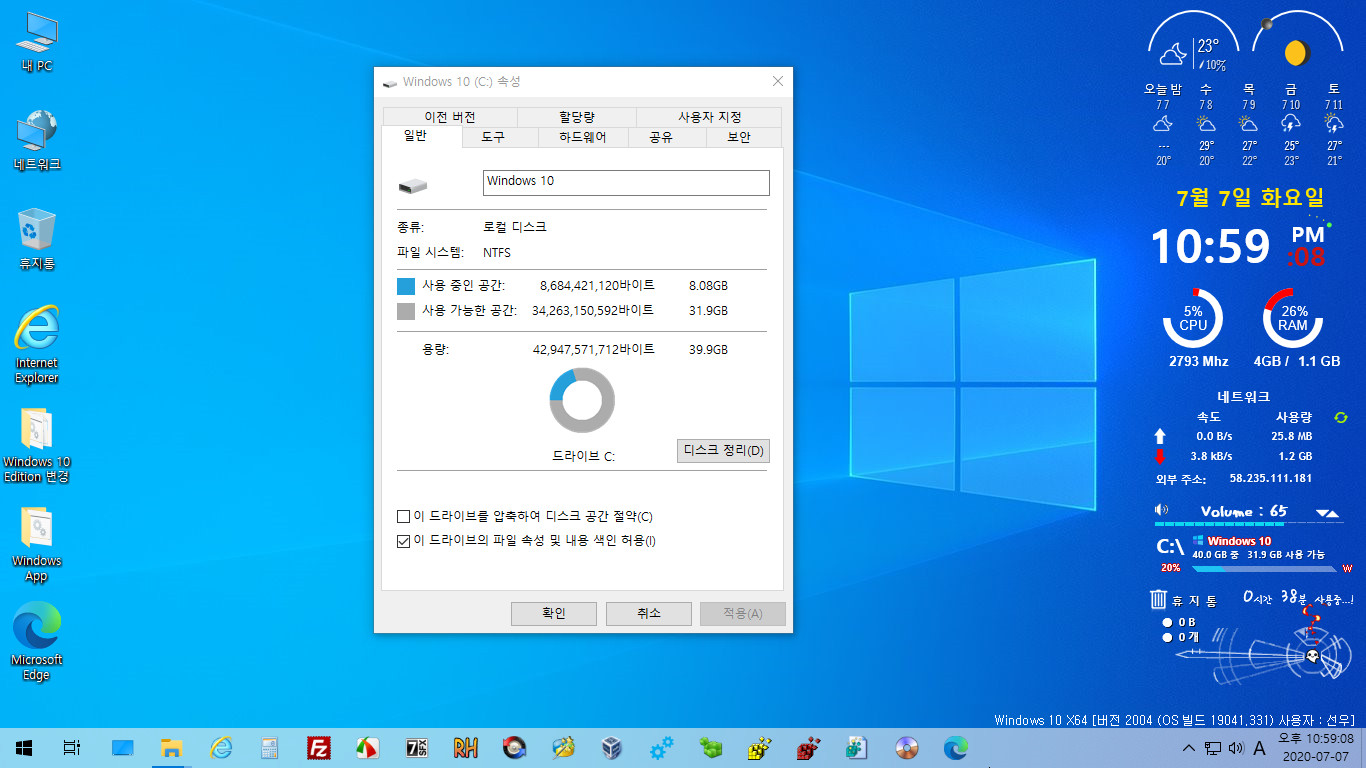Select the 휴지통 recycle bin desktop icon
1366x768 pixels.
point(37,240)
